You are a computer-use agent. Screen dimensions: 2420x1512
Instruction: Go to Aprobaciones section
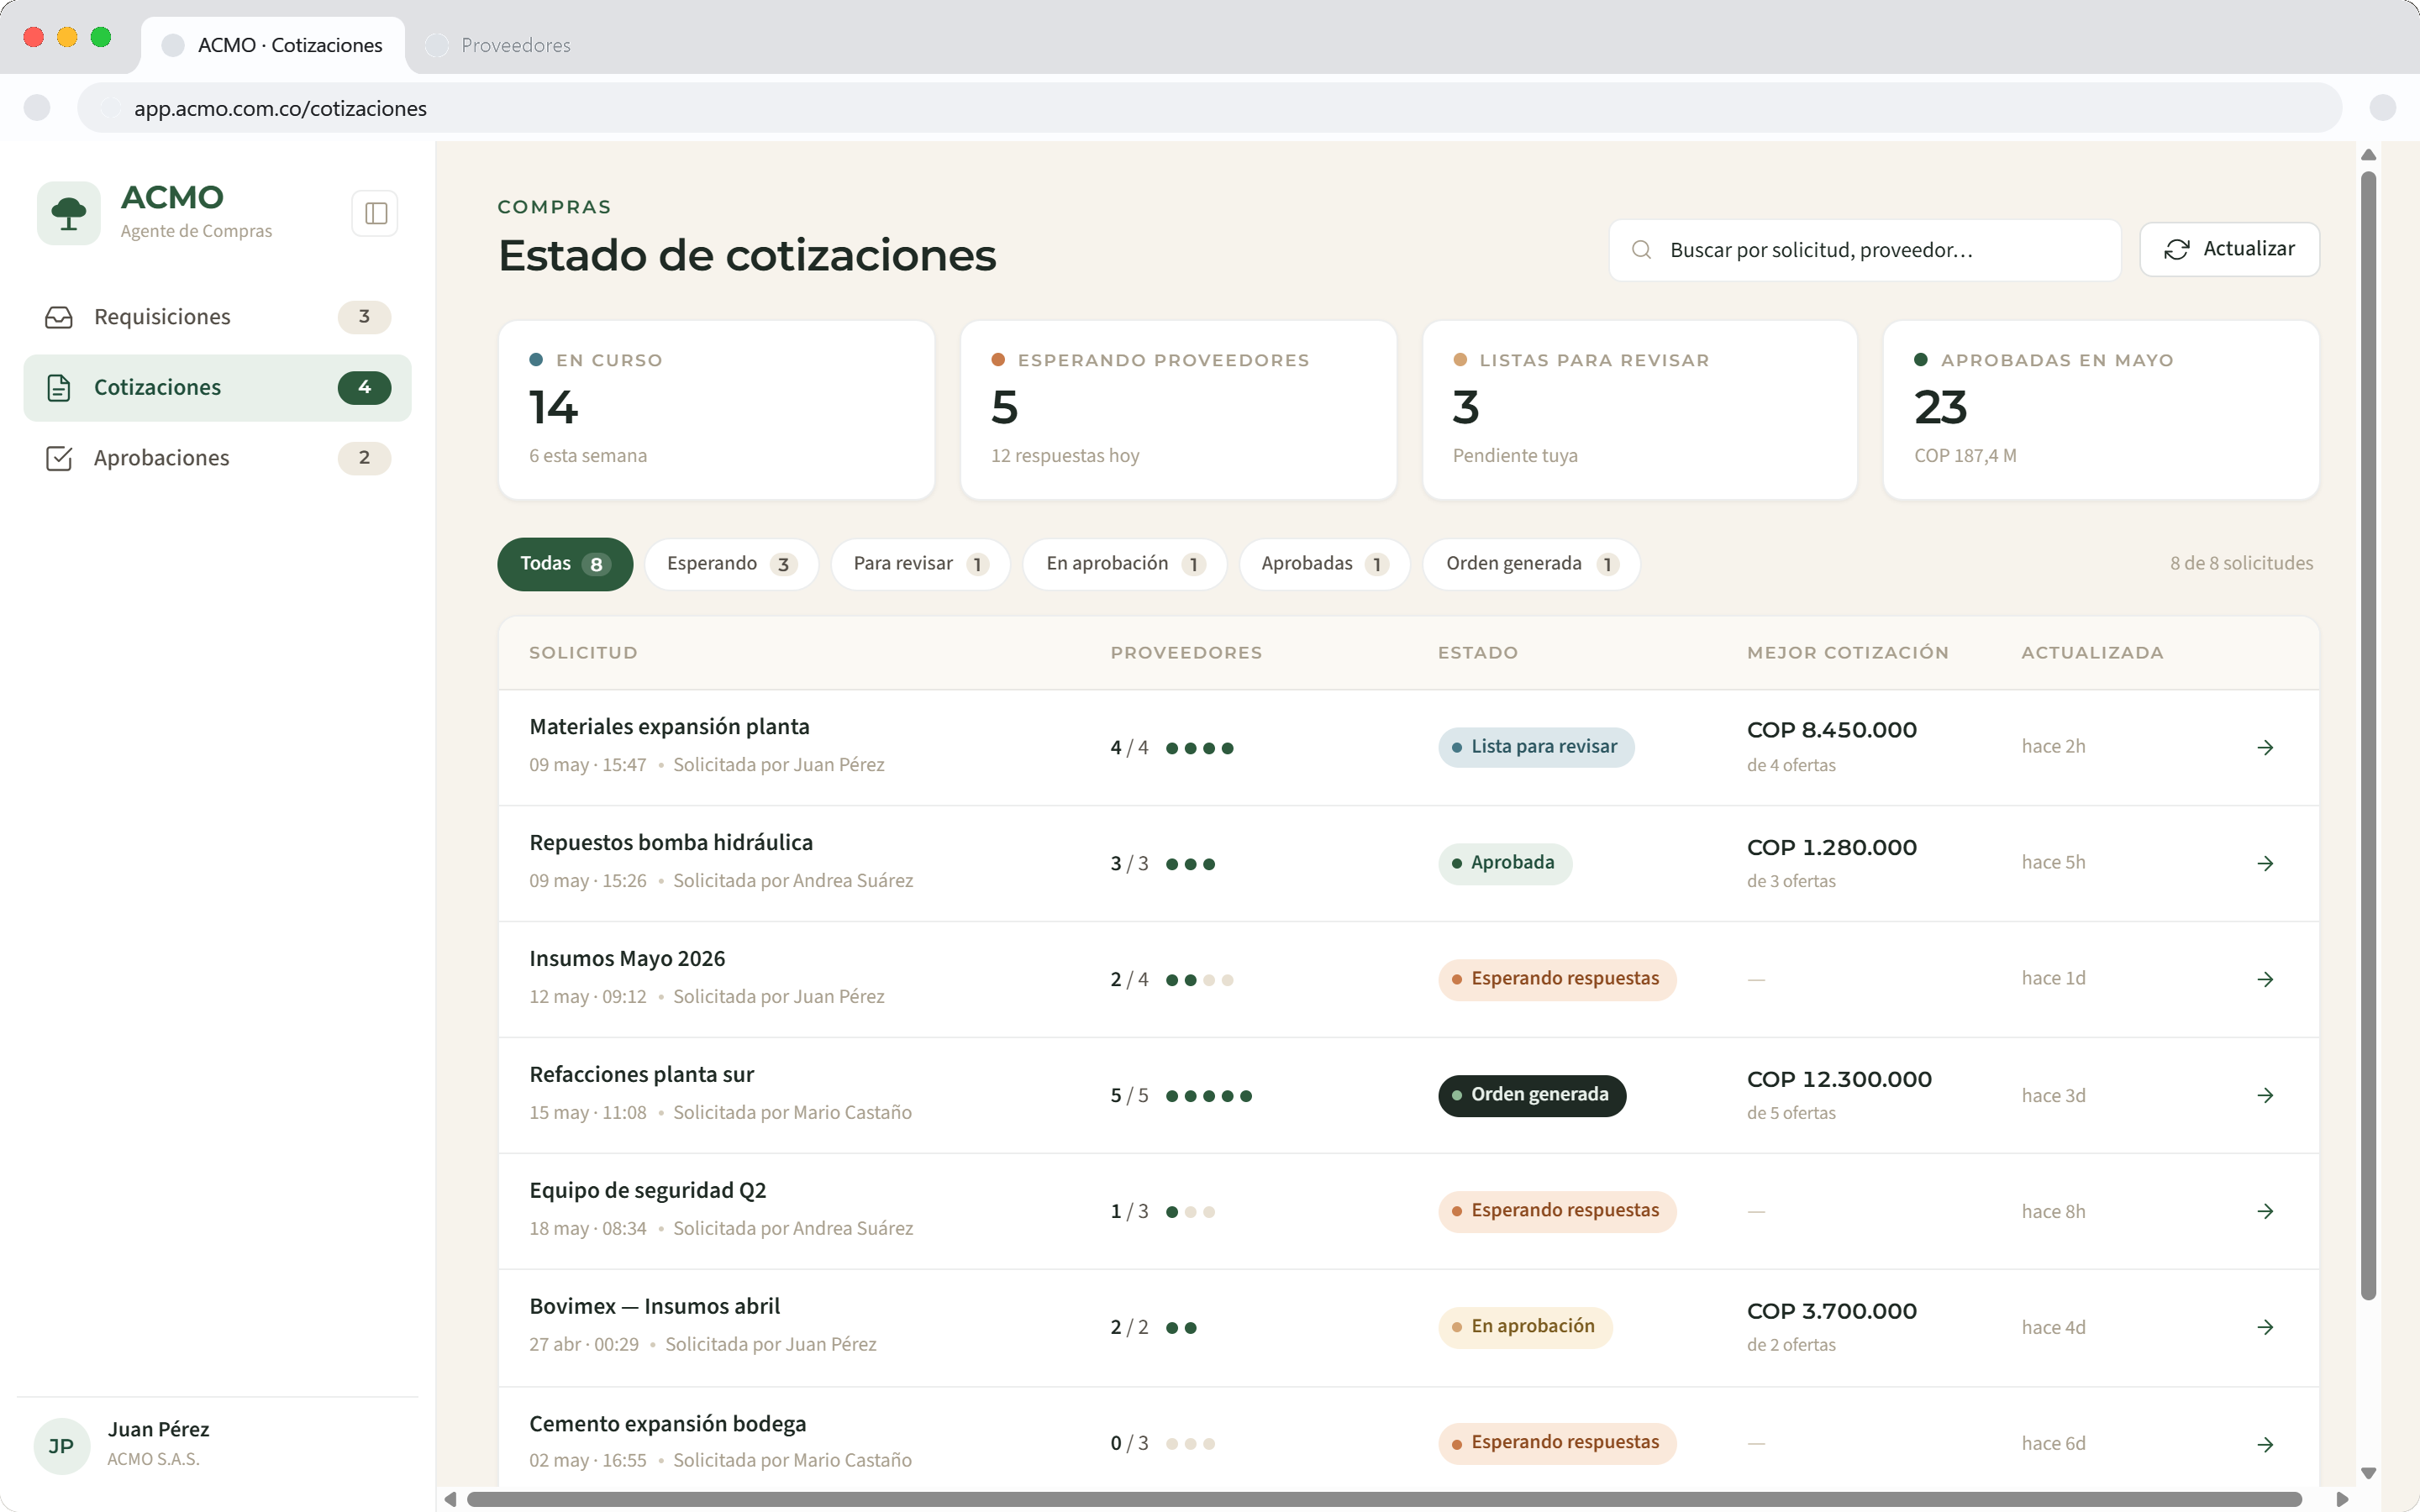[217, 458]
